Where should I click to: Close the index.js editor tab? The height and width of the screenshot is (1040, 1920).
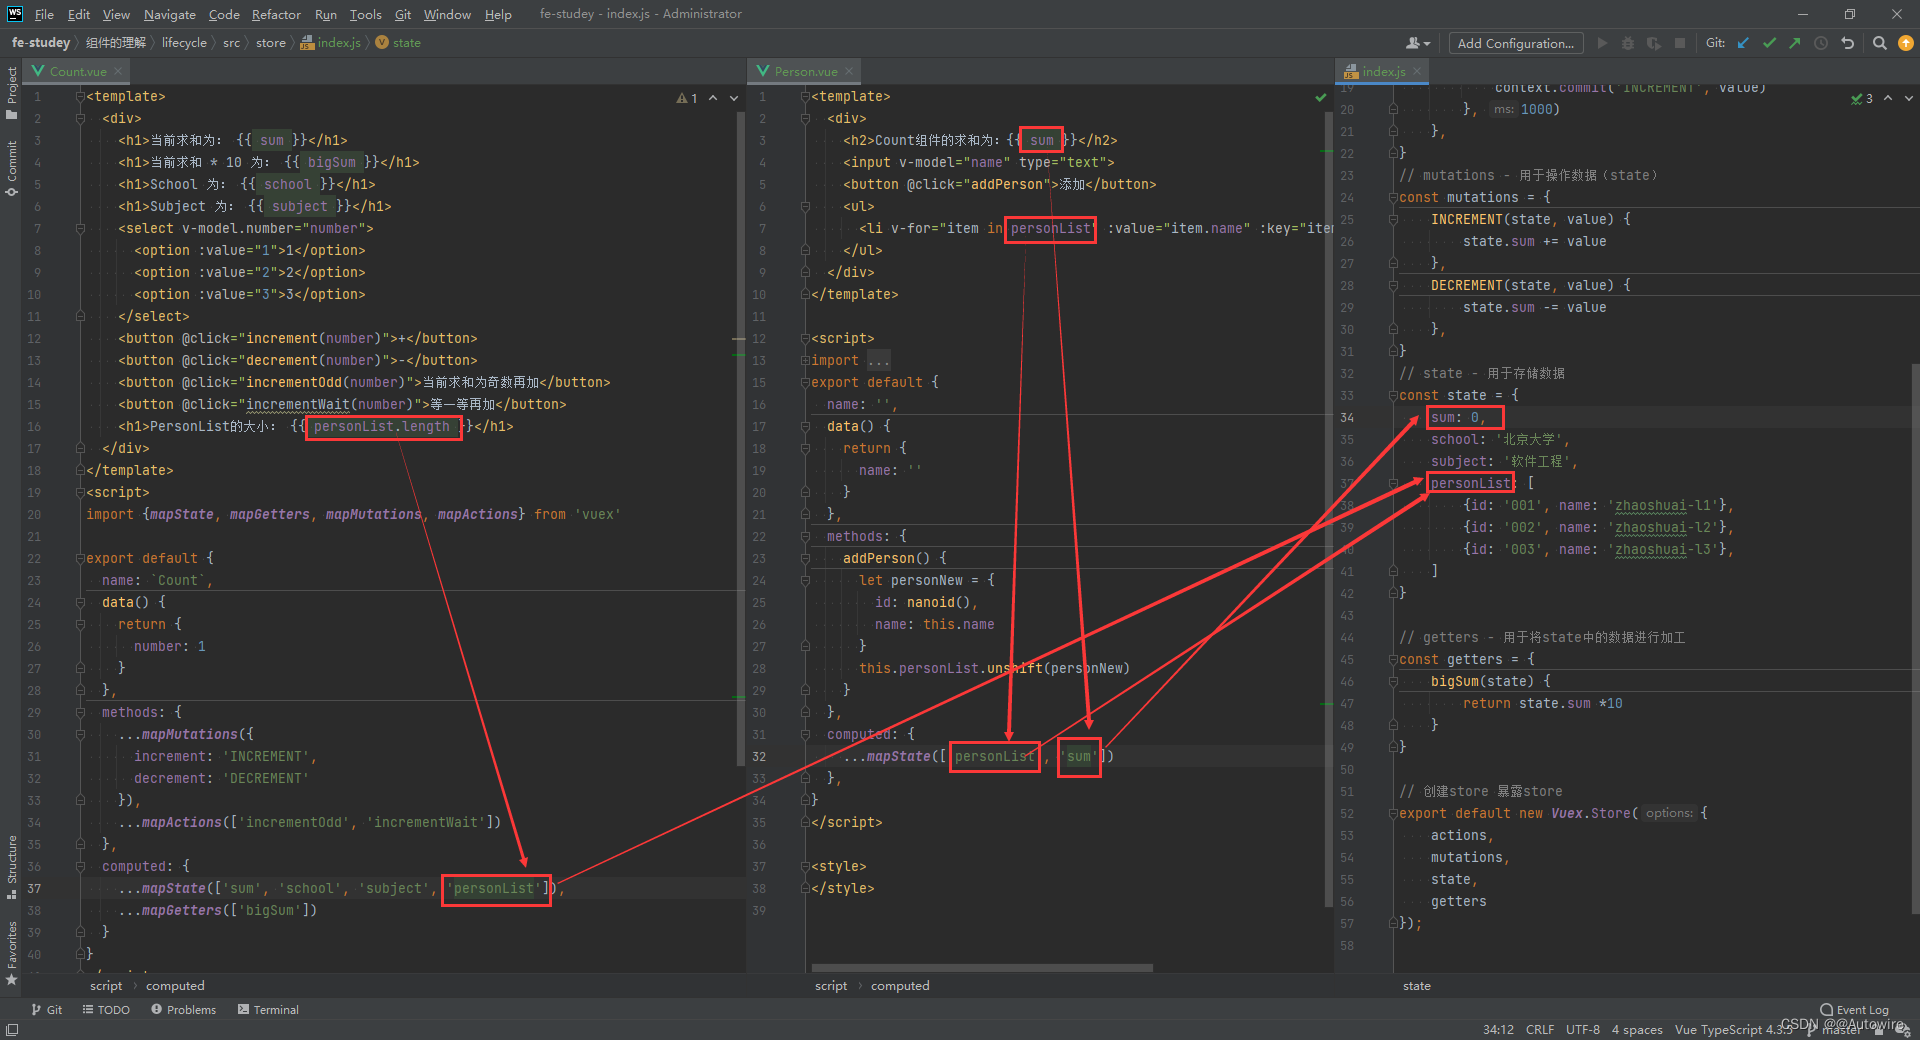click(x=1417, y=71)
